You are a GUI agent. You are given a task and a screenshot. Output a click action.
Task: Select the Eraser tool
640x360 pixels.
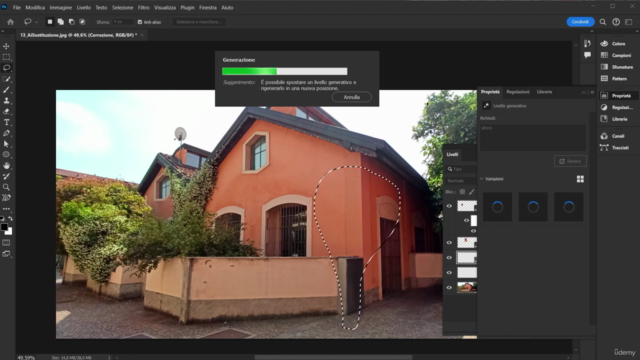click(6, 111)
